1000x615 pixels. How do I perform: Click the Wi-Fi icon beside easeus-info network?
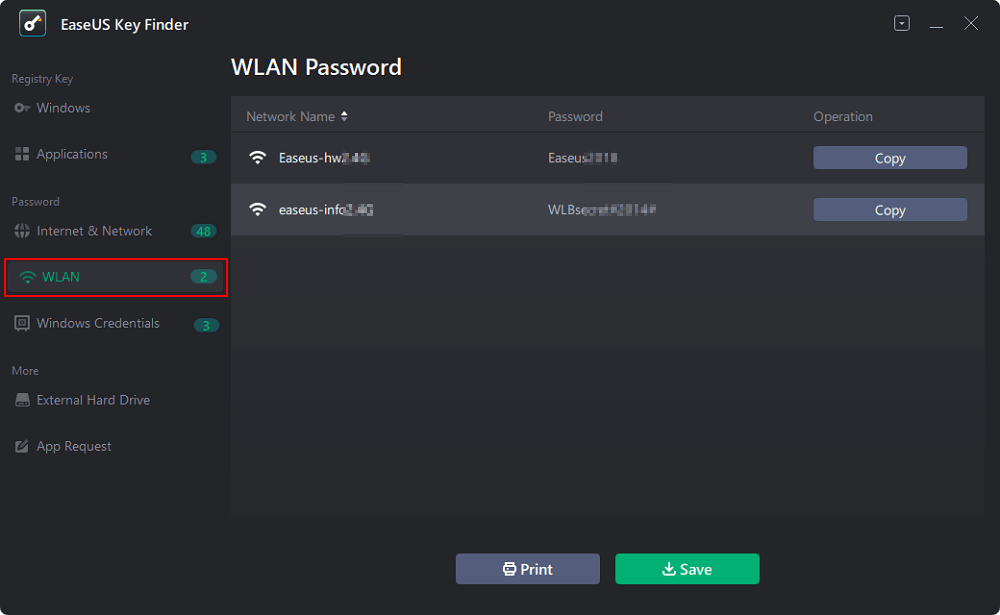(258, 209)
